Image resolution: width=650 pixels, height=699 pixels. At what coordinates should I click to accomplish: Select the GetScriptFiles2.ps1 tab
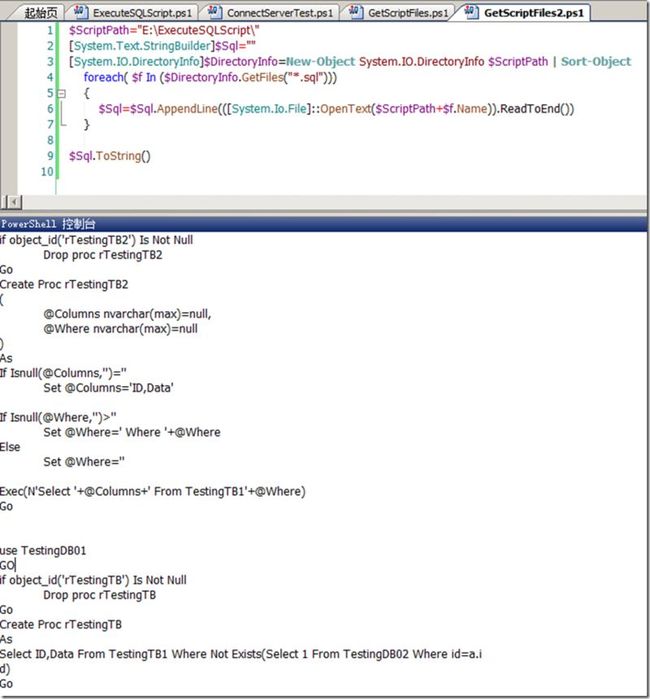pos(534,13)
